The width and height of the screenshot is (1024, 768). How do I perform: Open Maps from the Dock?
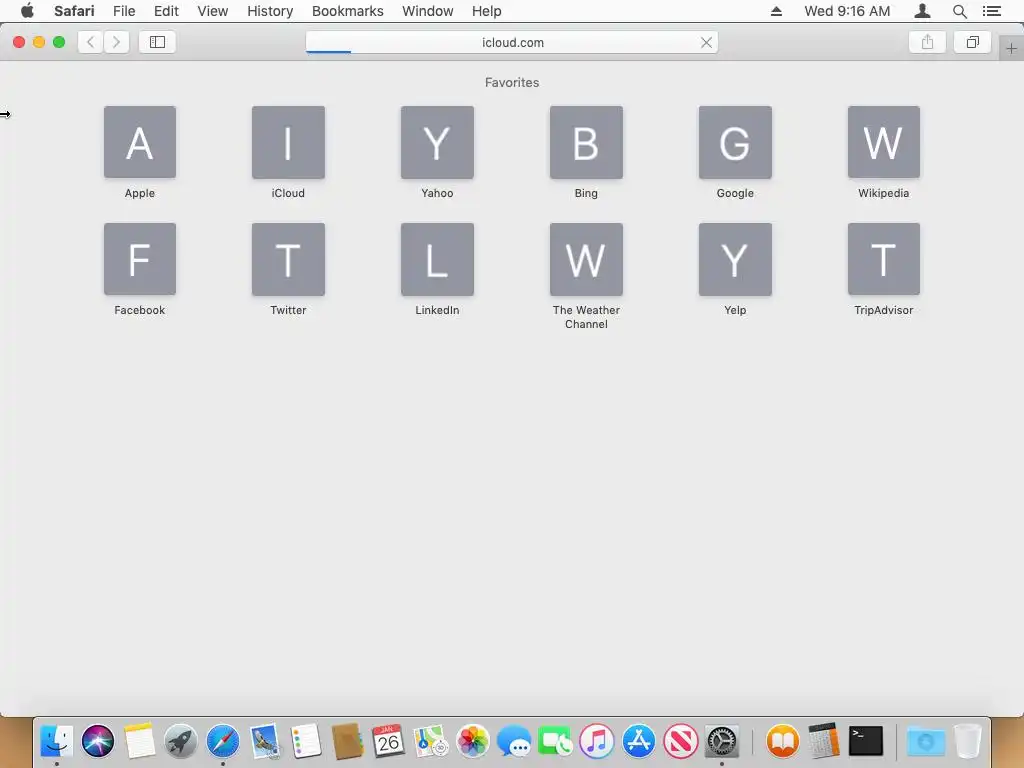pos(430,741)
